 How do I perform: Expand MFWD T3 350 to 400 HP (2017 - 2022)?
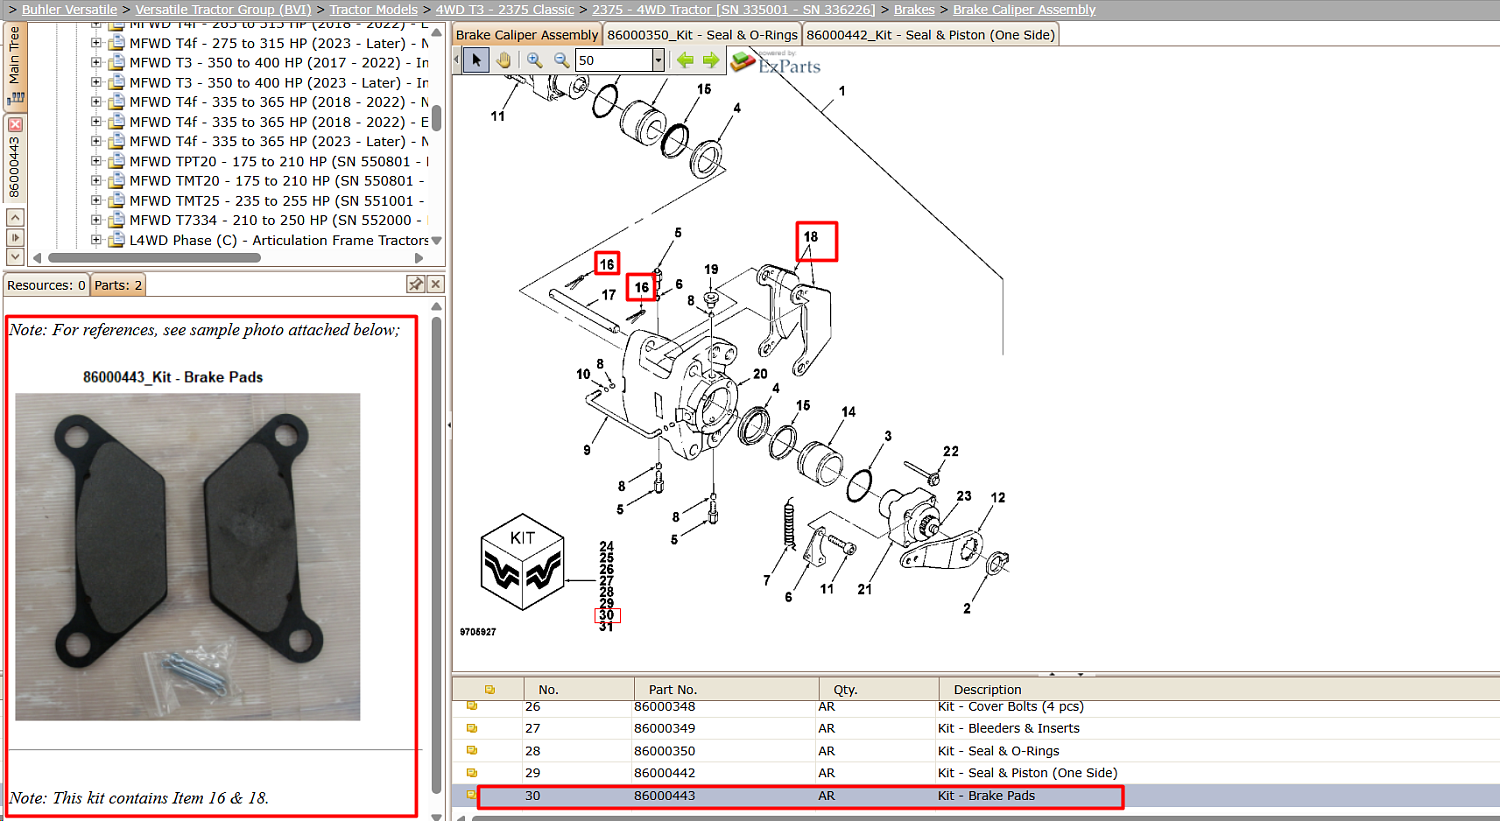click(x=96, y=62)
